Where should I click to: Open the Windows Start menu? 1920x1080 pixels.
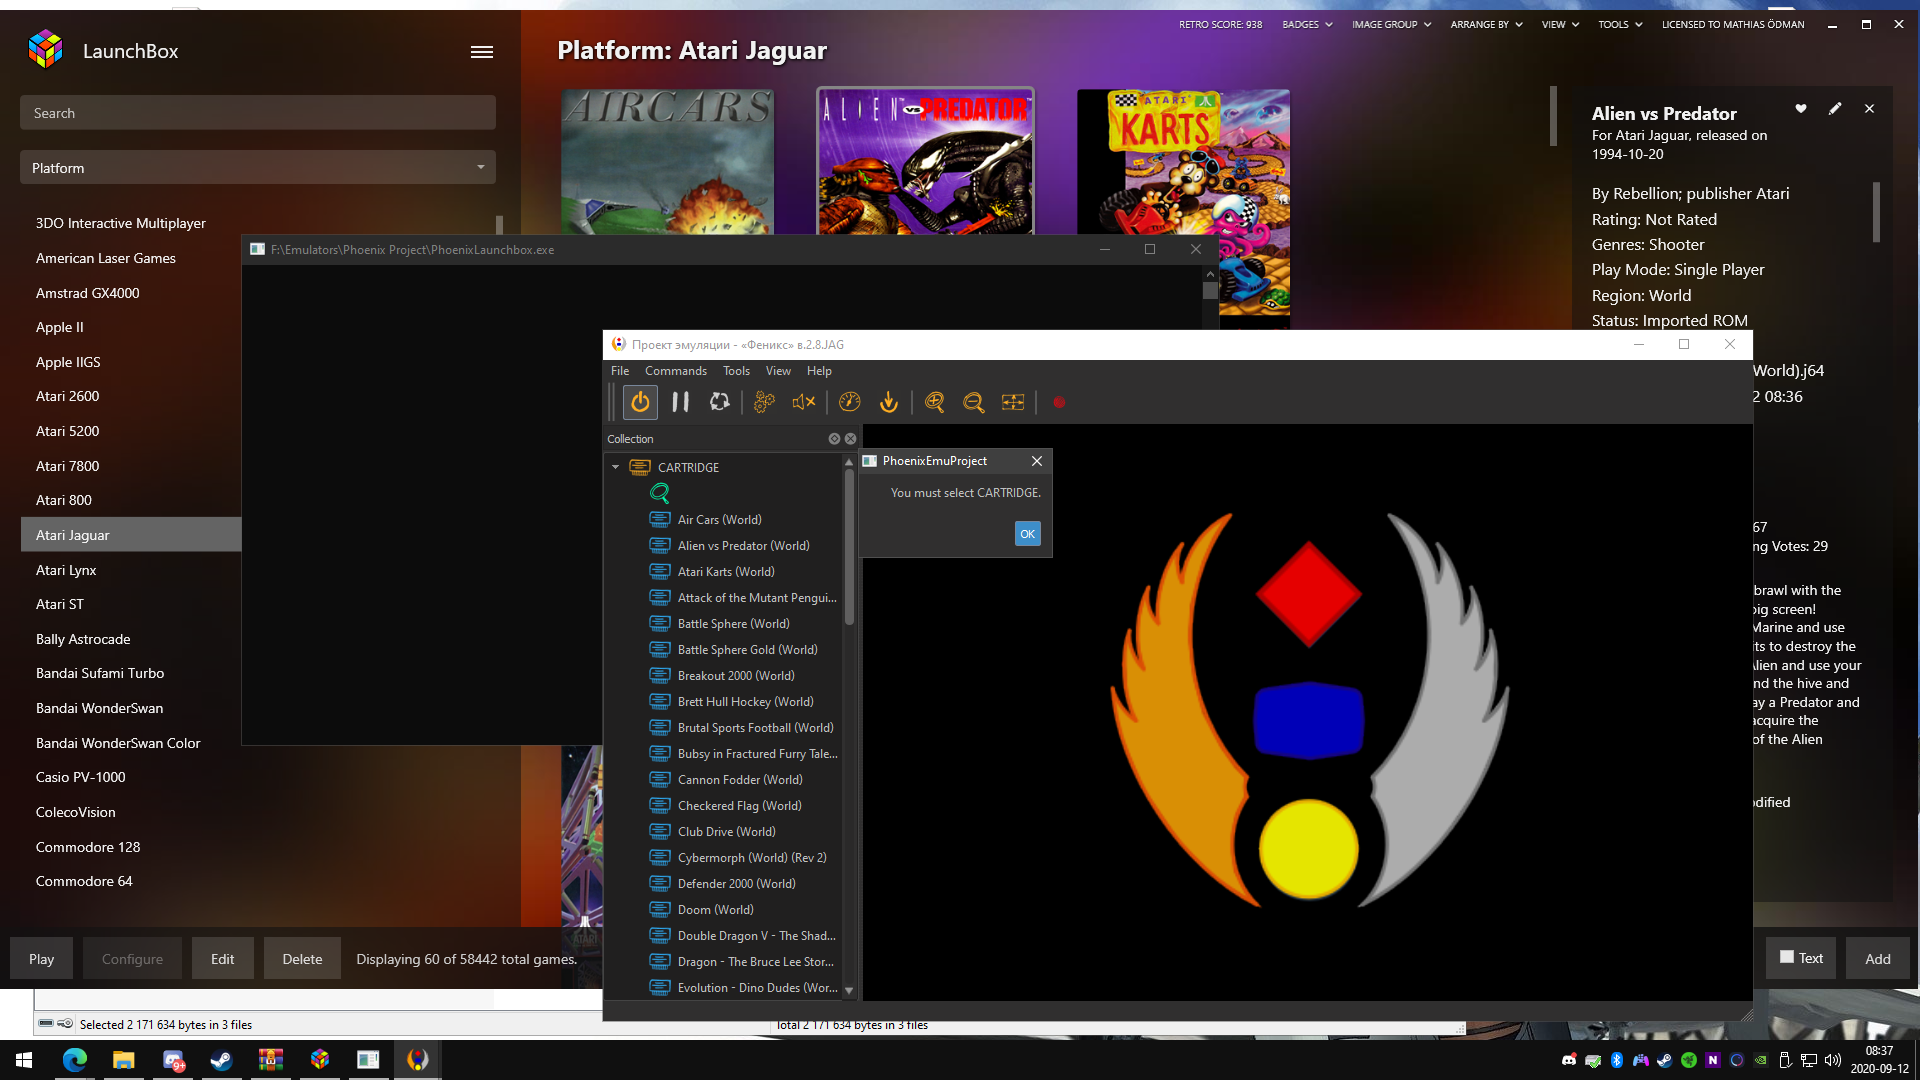(x=24, y=1060)
